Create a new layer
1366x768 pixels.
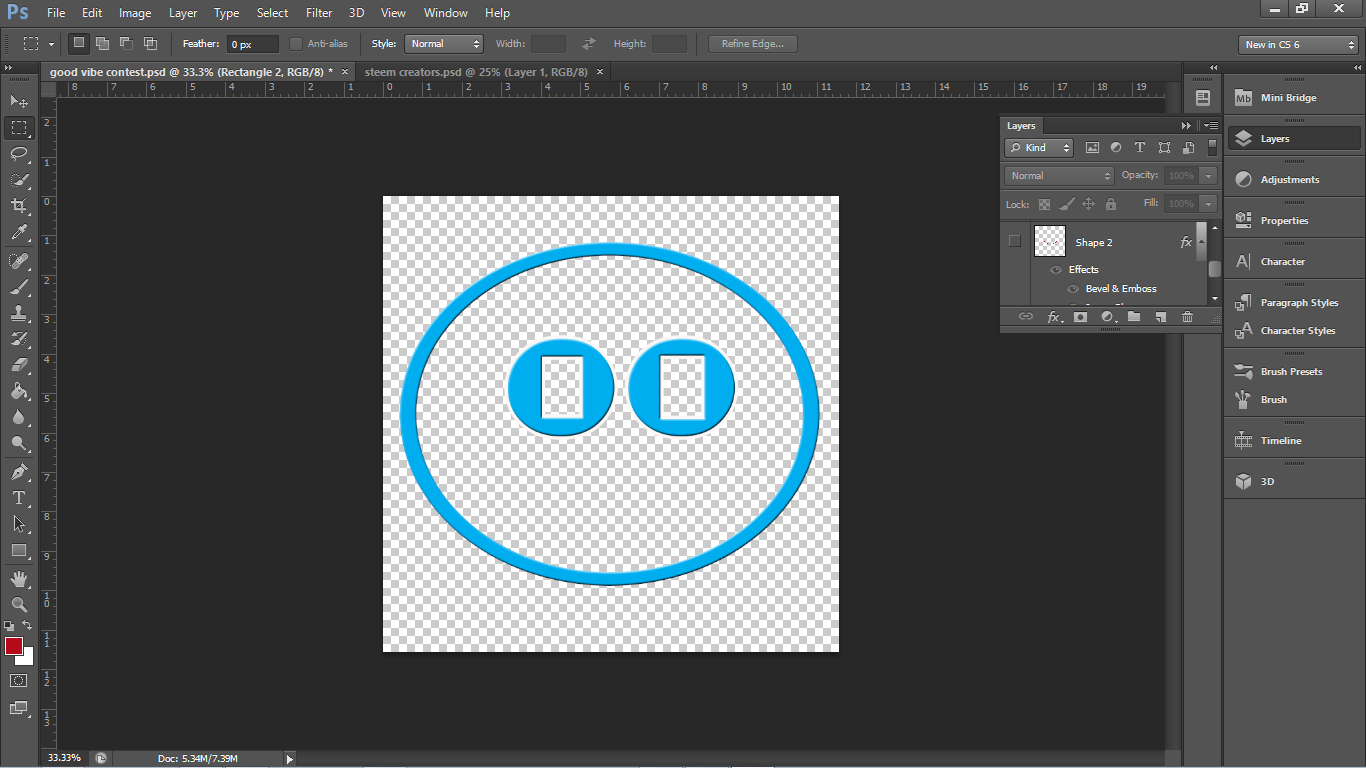[x=1160, y=317]
